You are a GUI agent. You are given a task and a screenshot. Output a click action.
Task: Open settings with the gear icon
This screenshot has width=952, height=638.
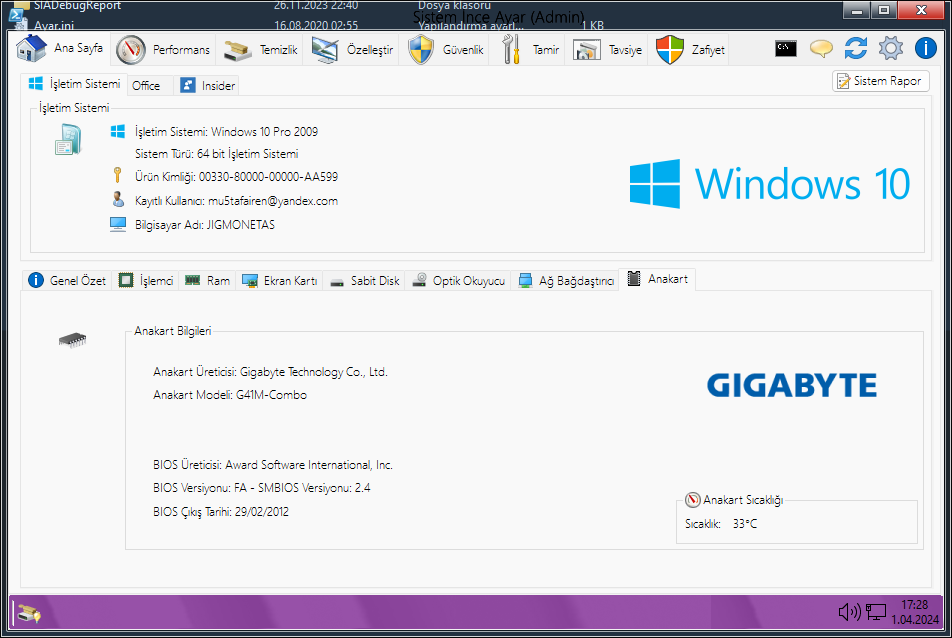tap(891, 49)
